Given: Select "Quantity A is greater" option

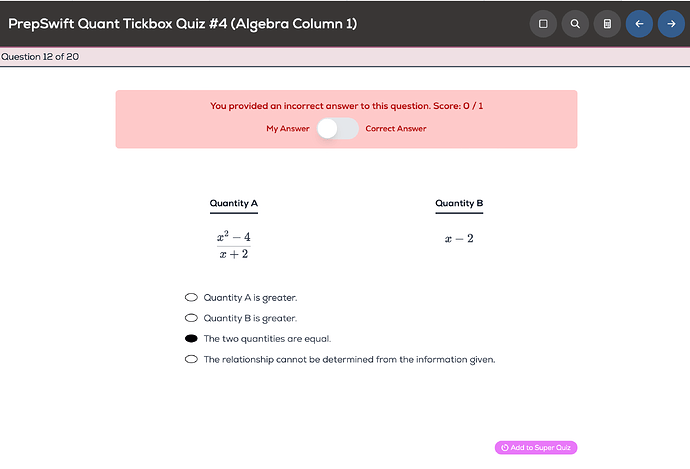Looking at the screenshot, I should pos(191,297).
